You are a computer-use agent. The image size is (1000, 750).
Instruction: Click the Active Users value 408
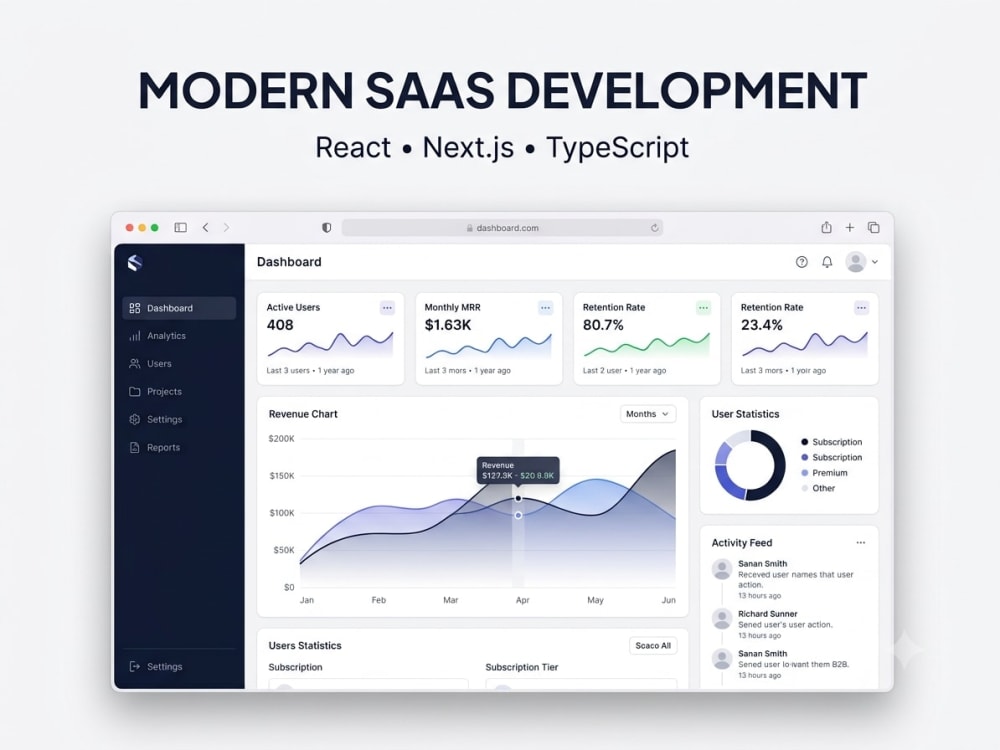(x=280, y=325)
